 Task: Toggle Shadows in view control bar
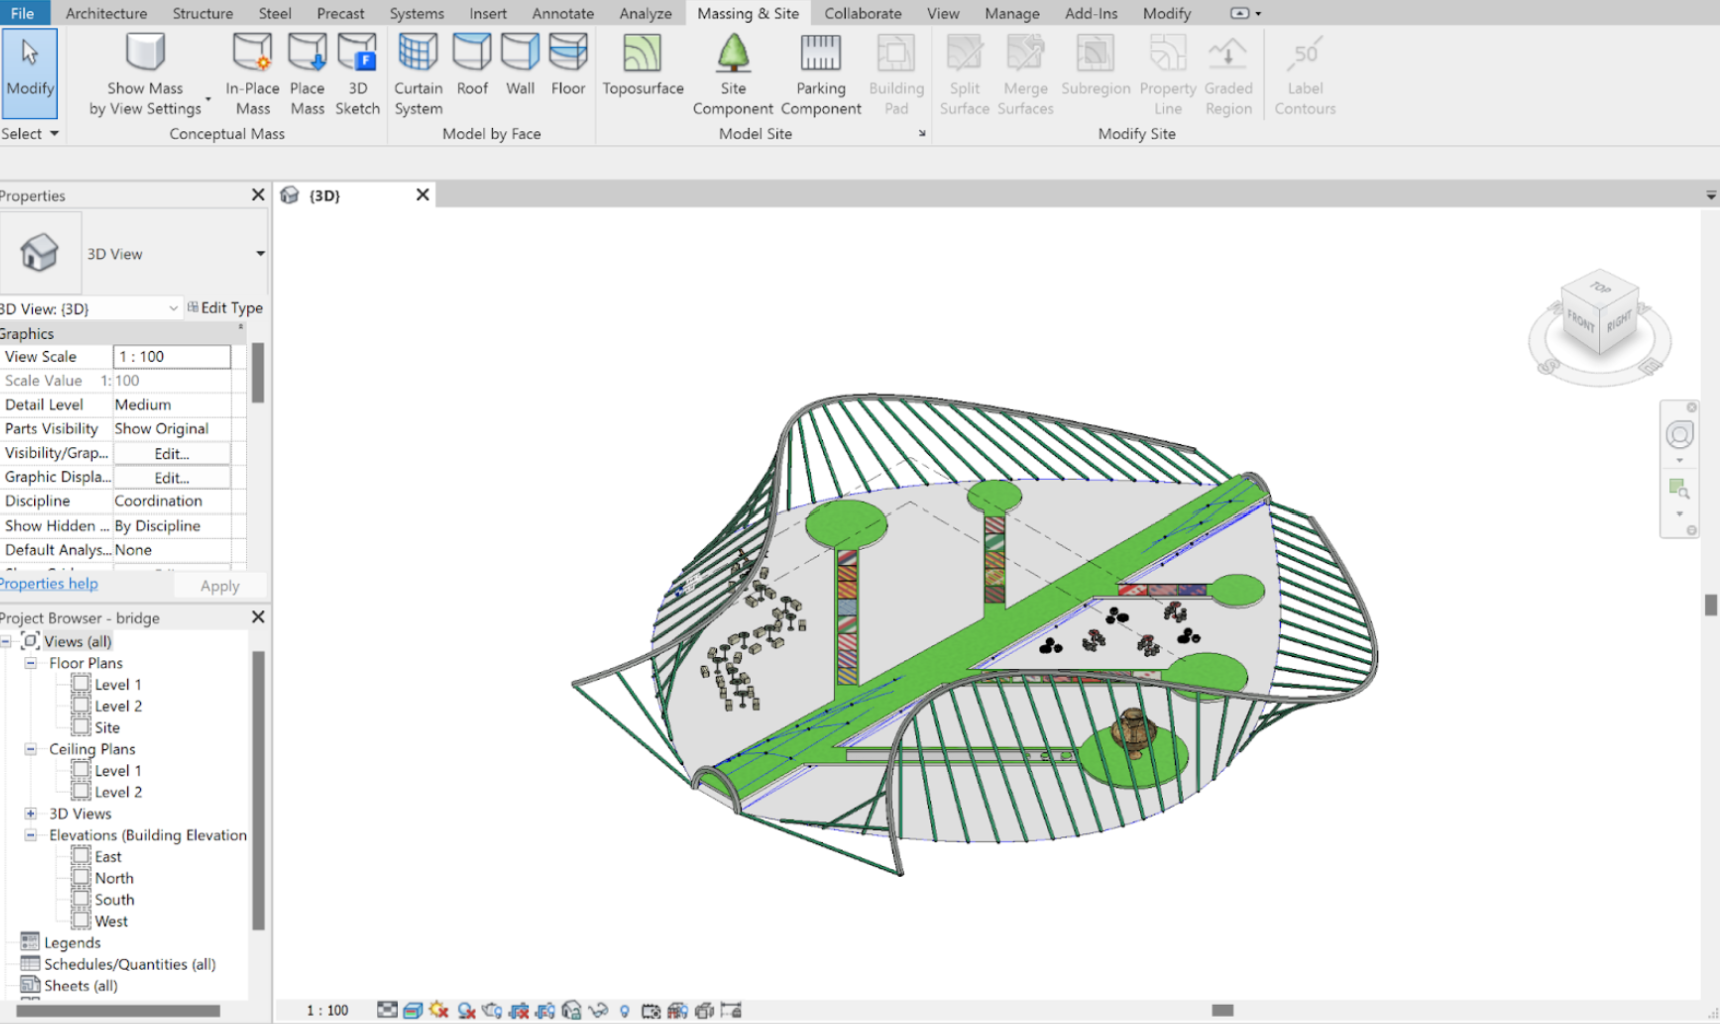click(x=465, y=1010)
